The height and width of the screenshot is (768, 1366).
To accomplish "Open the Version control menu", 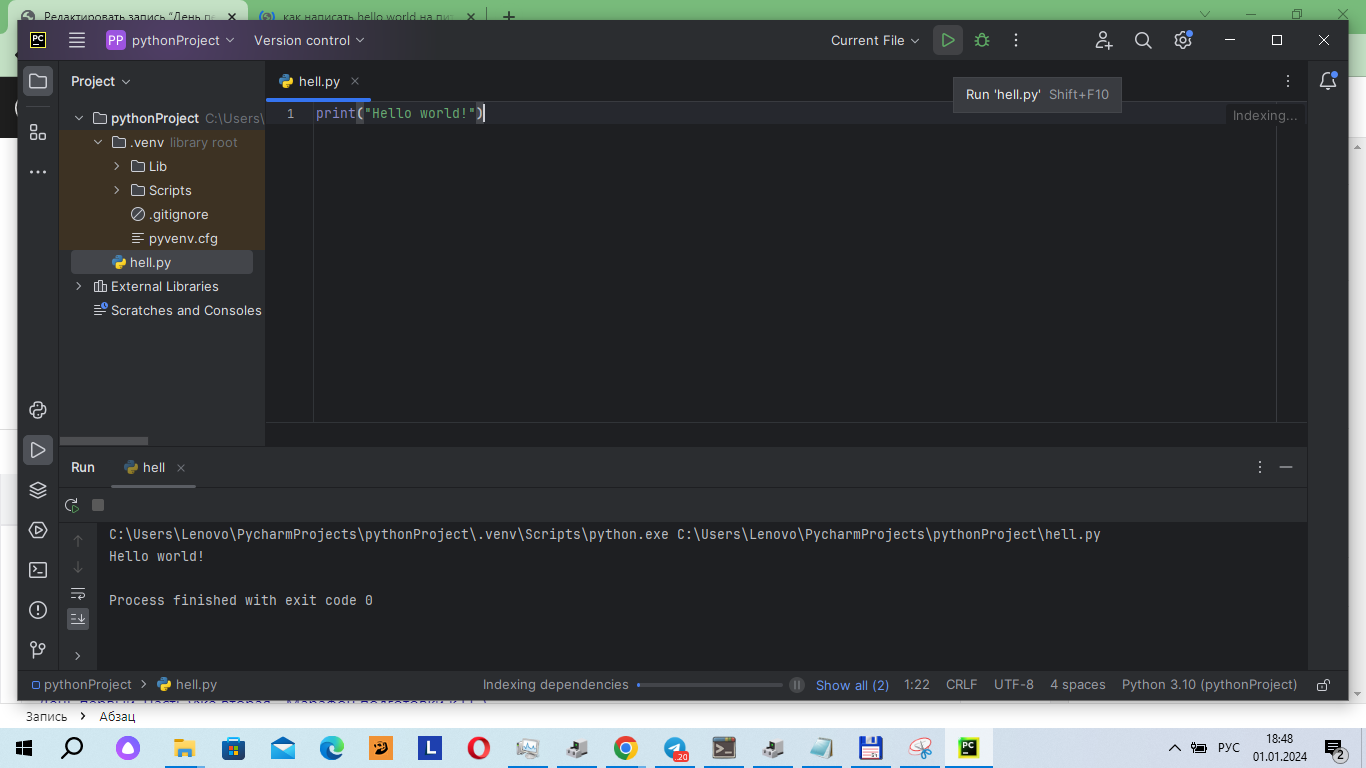I will [309, 41].
